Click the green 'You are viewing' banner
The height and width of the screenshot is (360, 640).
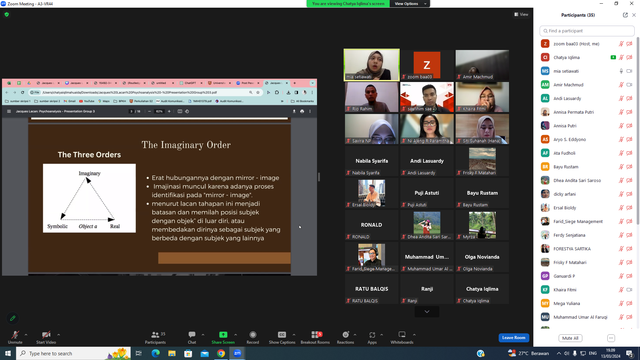[348, 4]
